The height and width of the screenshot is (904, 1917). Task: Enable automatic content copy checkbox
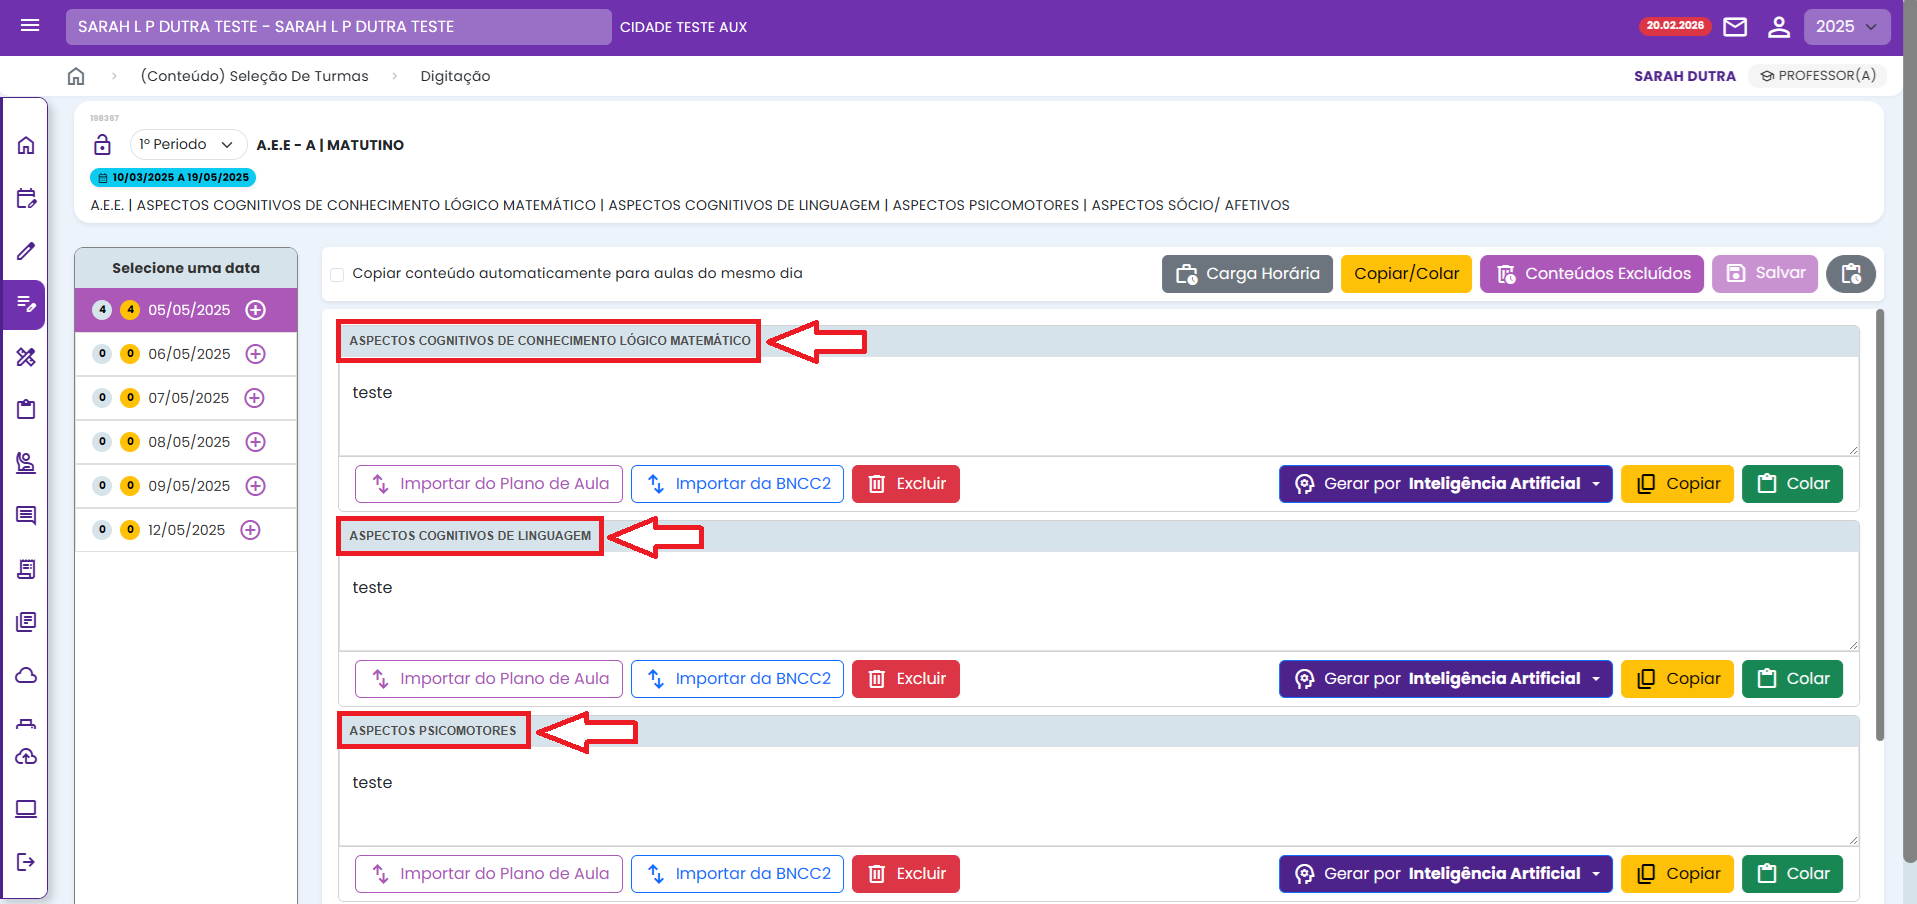[x=337, y=275]
